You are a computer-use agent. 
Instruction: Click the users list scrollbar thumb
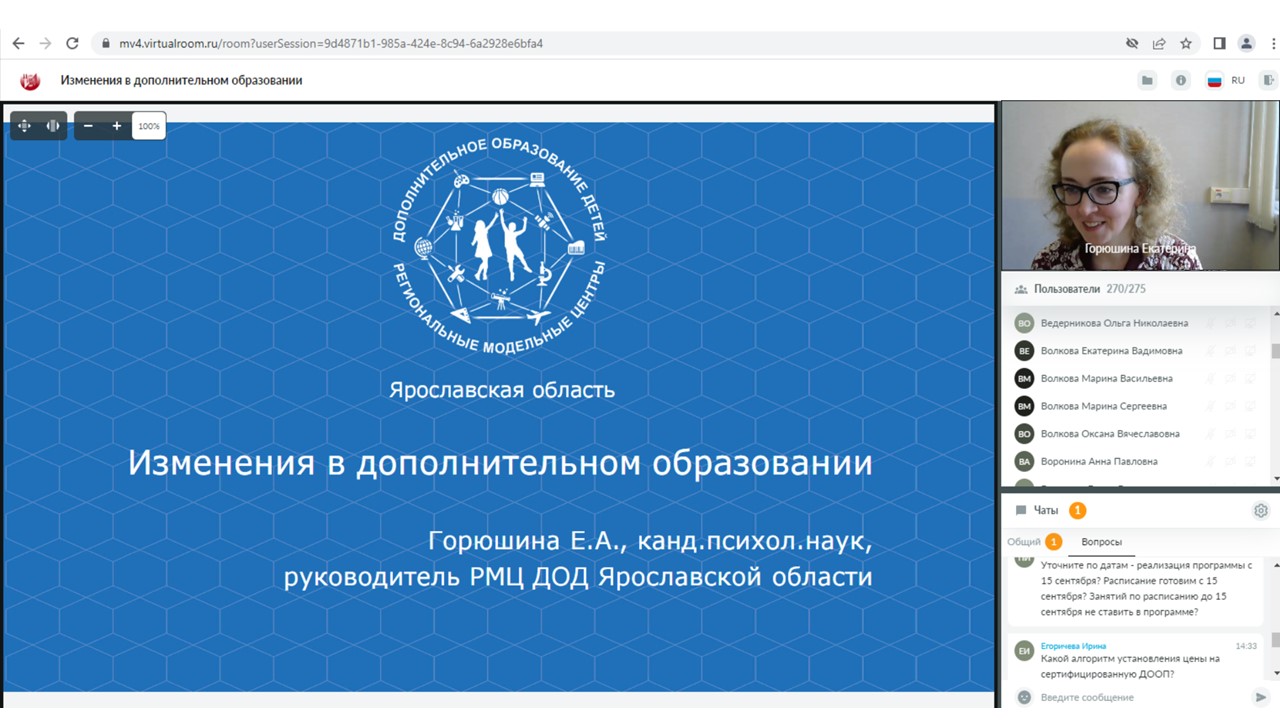[1275, 351]
